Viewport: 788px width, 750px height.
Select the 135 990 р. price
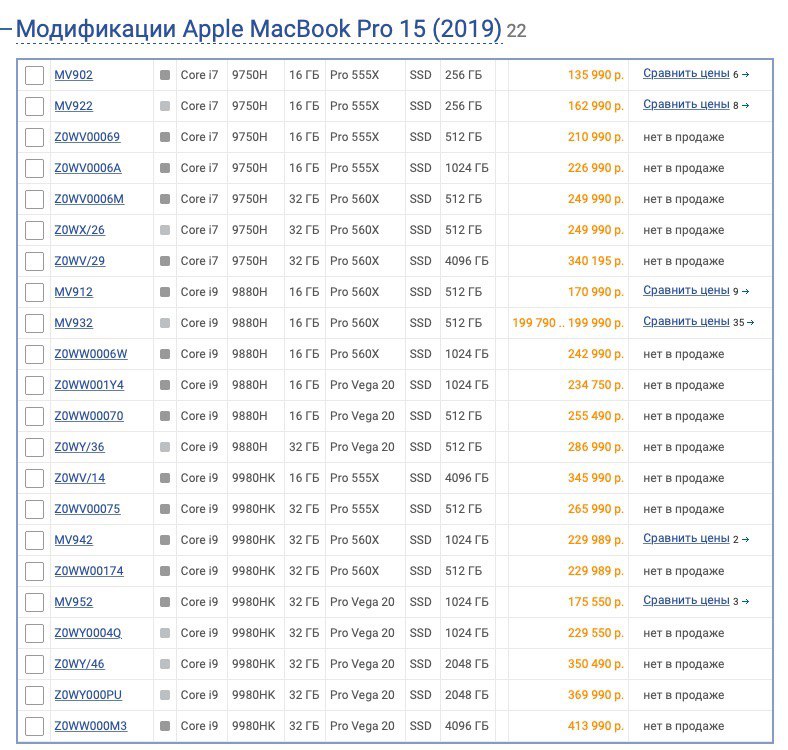596,75
